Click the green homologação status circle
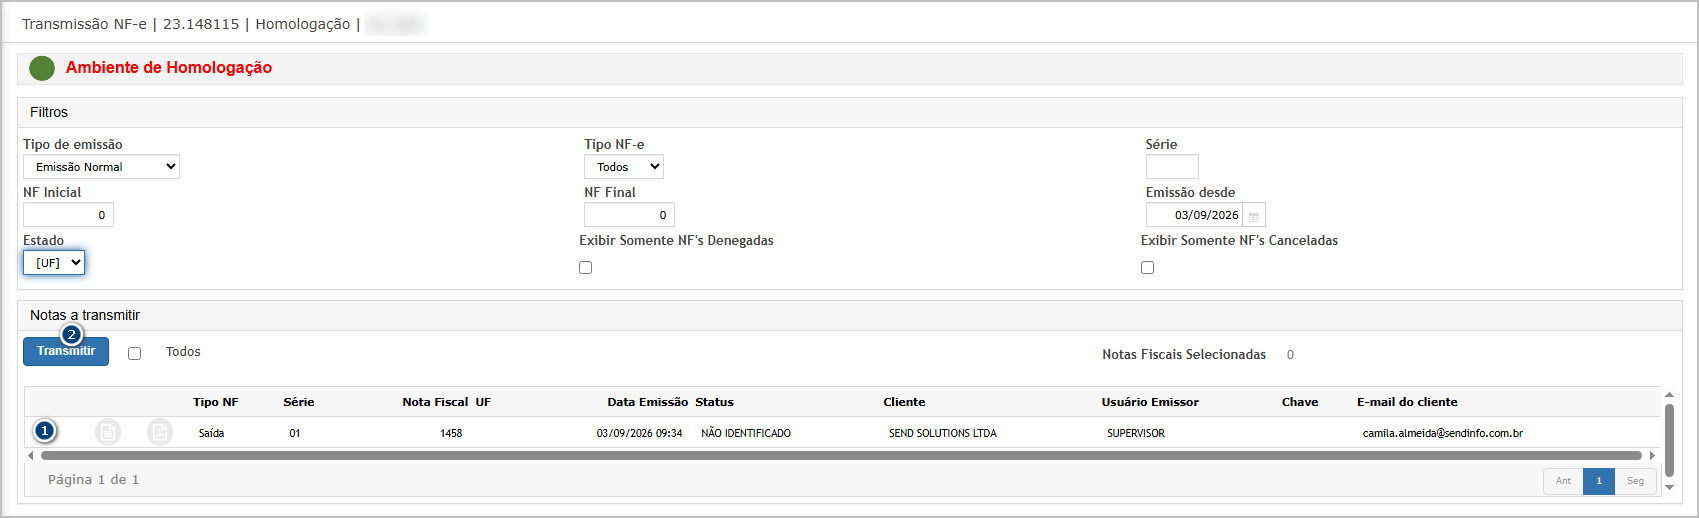Screen dimensions: 1699x518 tap(42, 68)
